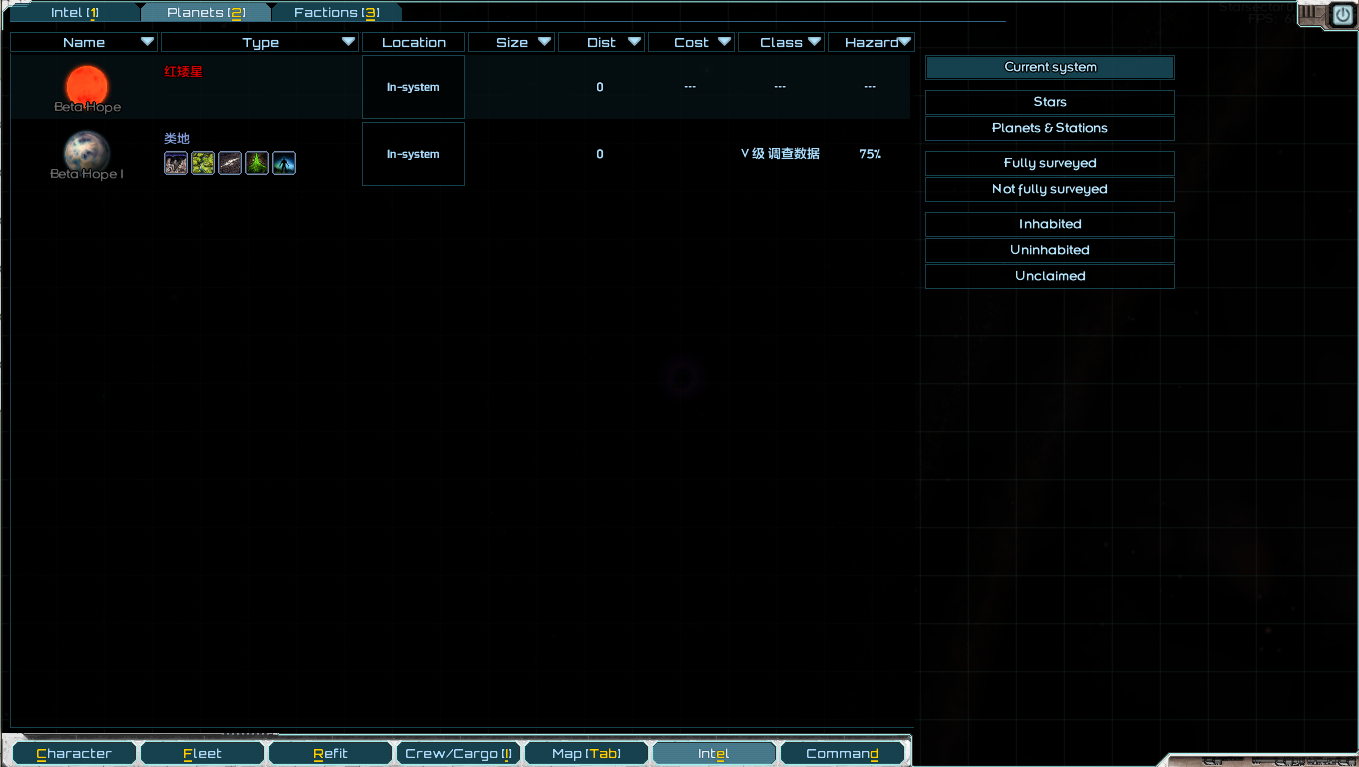The image size is (1359, 767).
Task: Open the Fleet screen
Action: point(202,753)
